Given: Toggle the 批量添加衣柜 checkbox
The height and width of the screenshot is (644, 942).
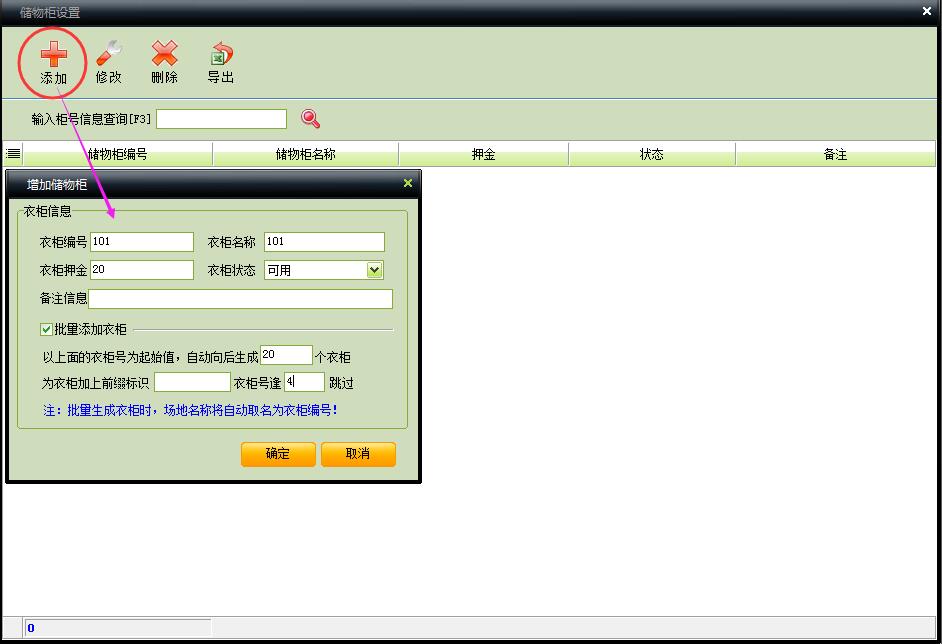Looking at the screenshot, I should pos(46,329).
